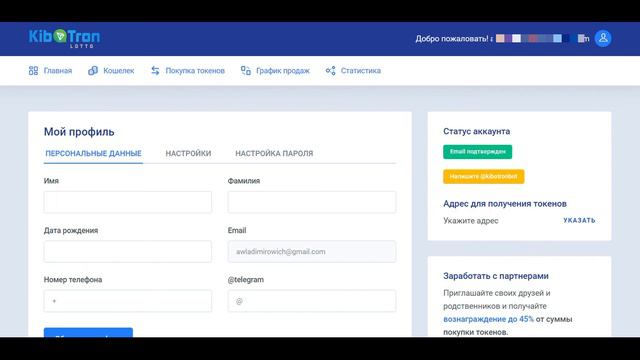The height and width of the screenshot is (360, 640).
Task: Click the green Email подтвержден badge
Action: pyautogui.click(x=478, y=152)
